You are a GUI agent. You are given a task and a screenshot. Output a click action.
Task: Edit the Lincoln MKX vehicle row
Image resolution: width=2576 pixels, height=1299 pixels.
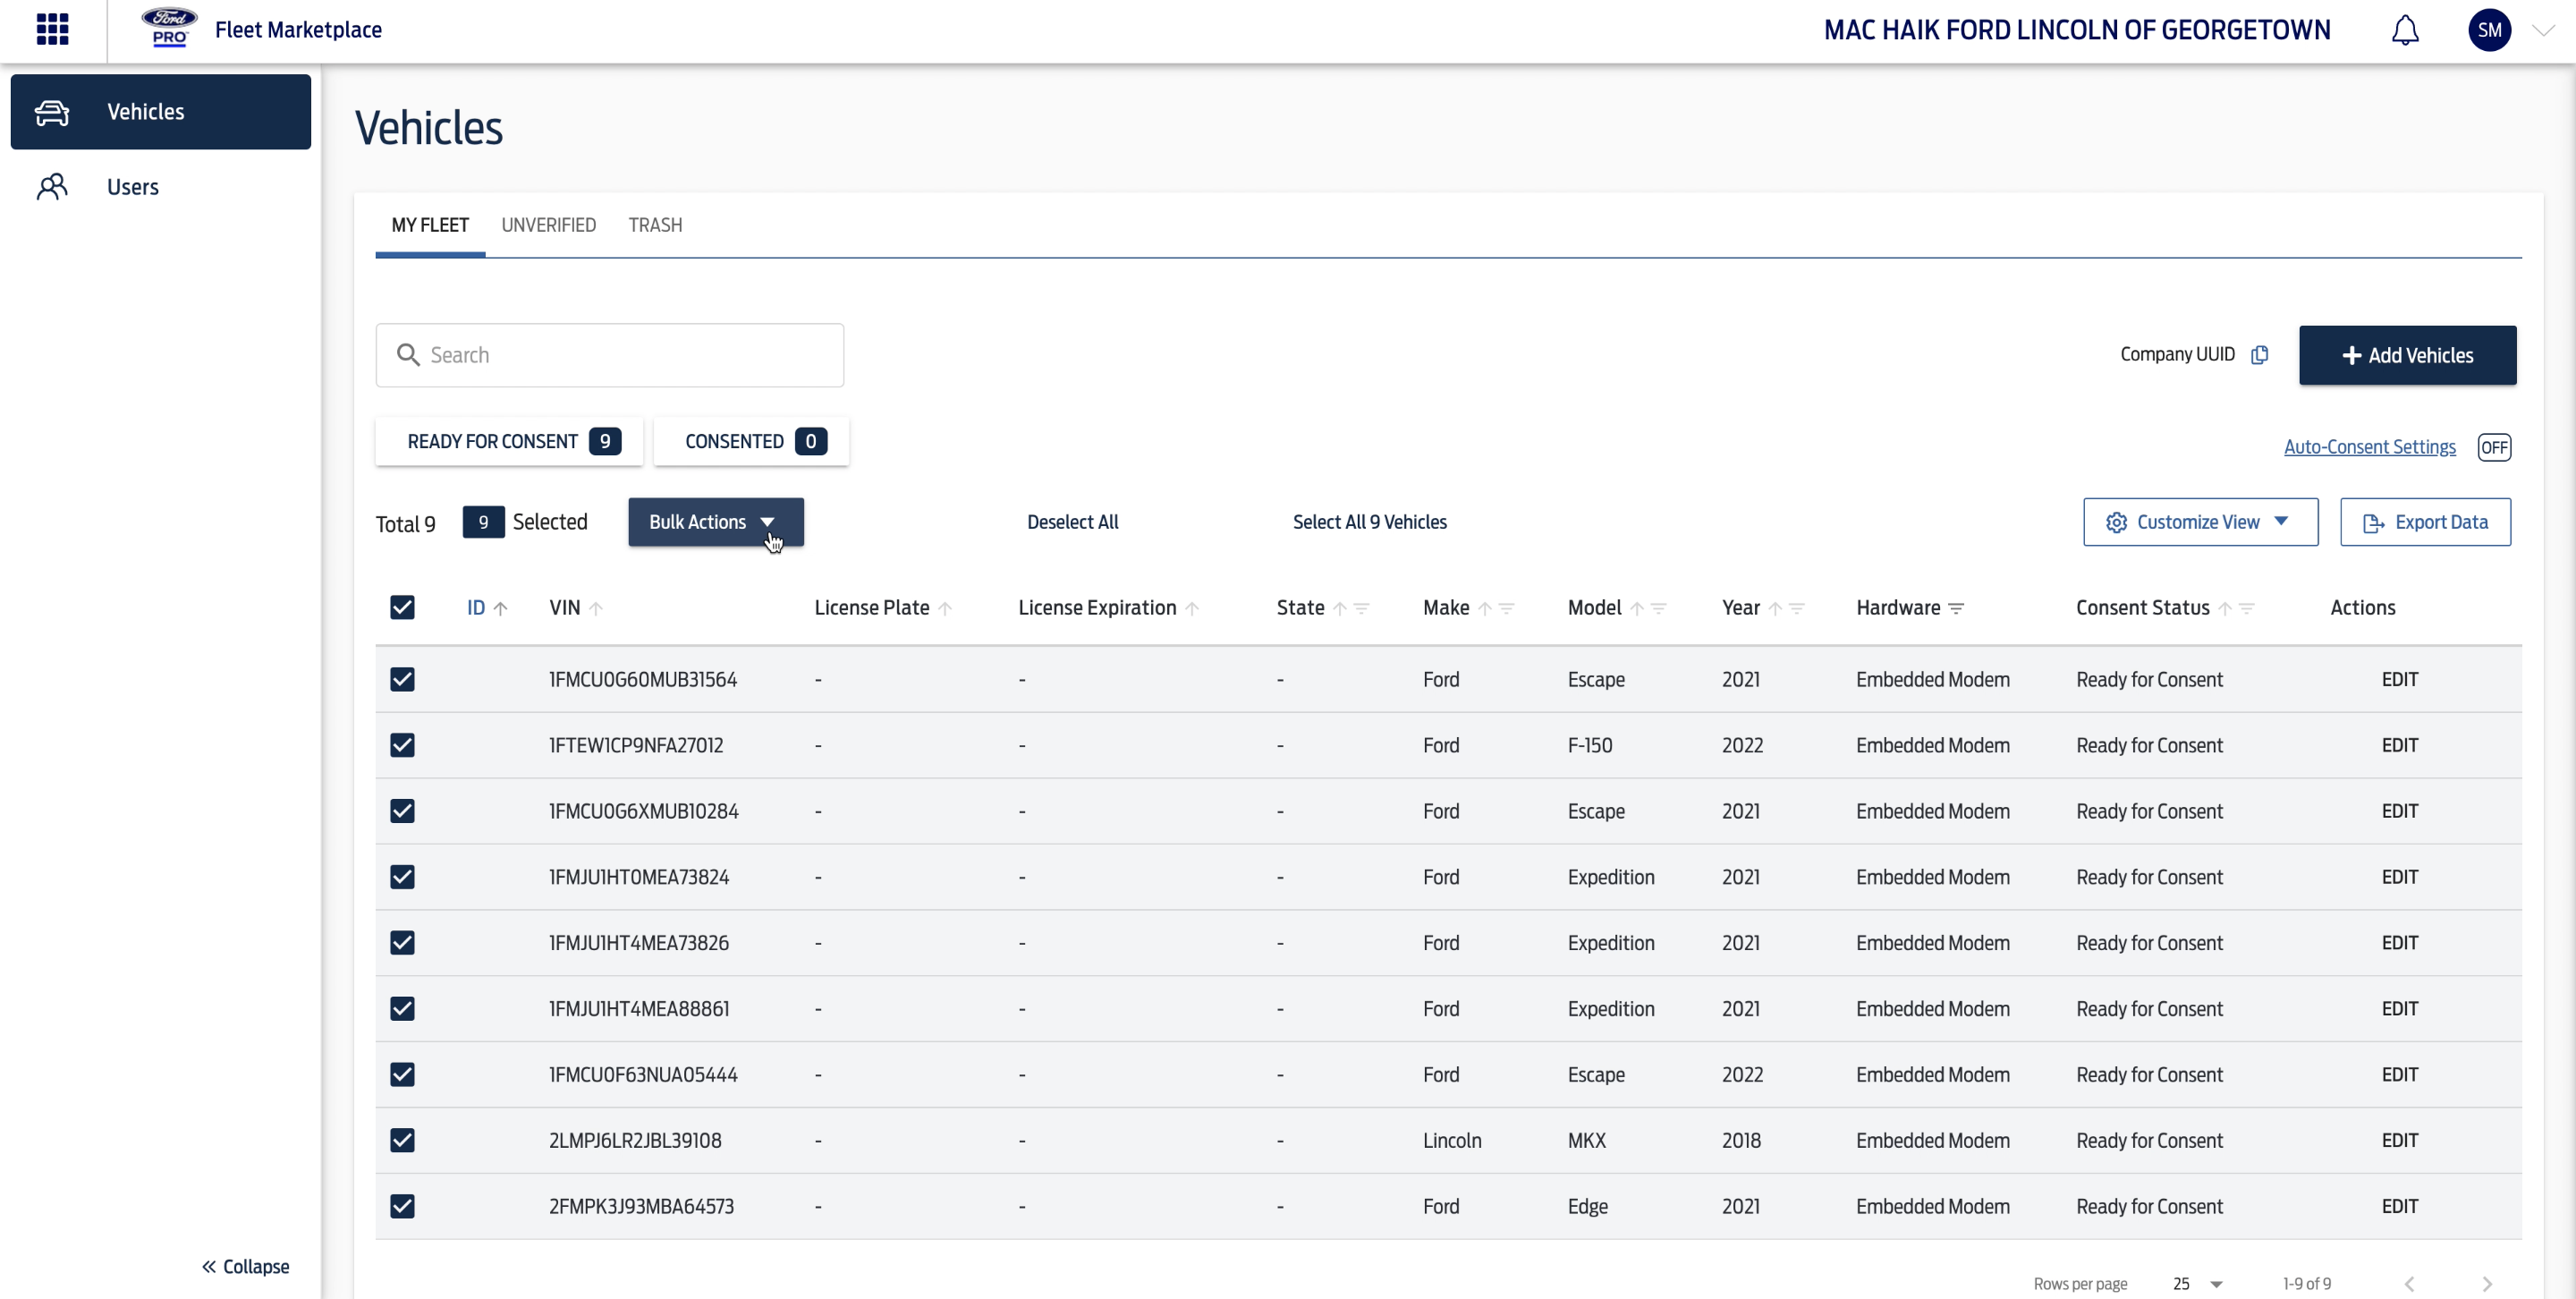click(x=2399, y=1141)
